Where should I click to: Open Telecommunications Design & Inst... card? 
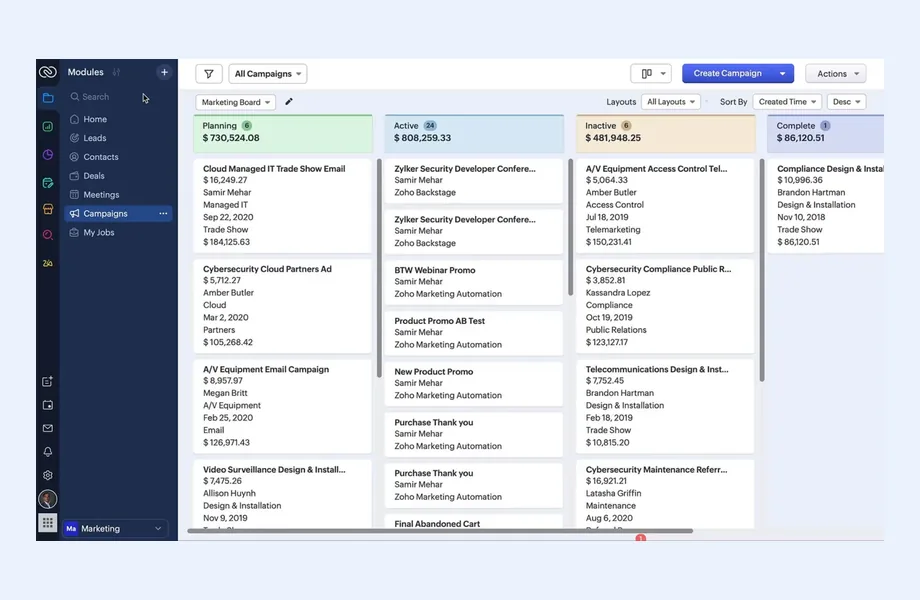click(665, 406)
